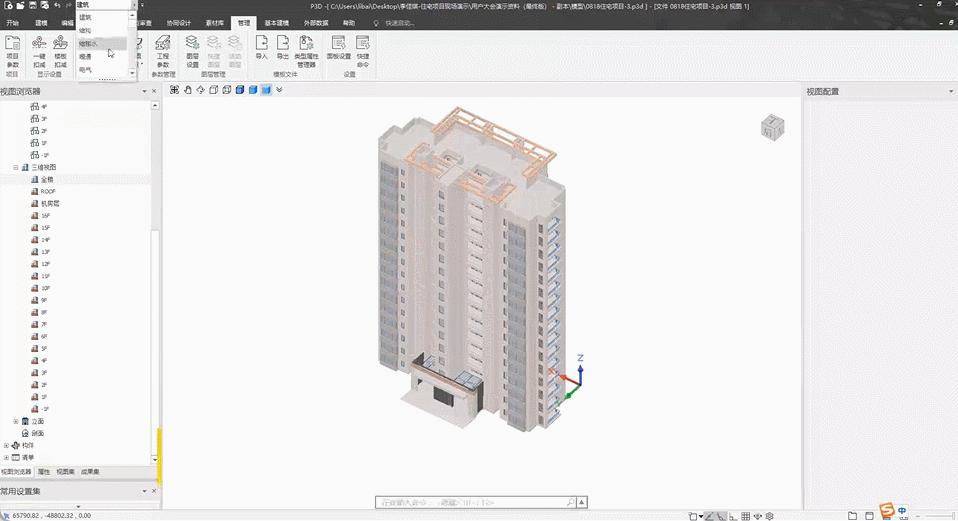This screenshot has height=521, width=958.
Task: Switch to the 协同设计 ribbon tab
Action: point(178,22)
